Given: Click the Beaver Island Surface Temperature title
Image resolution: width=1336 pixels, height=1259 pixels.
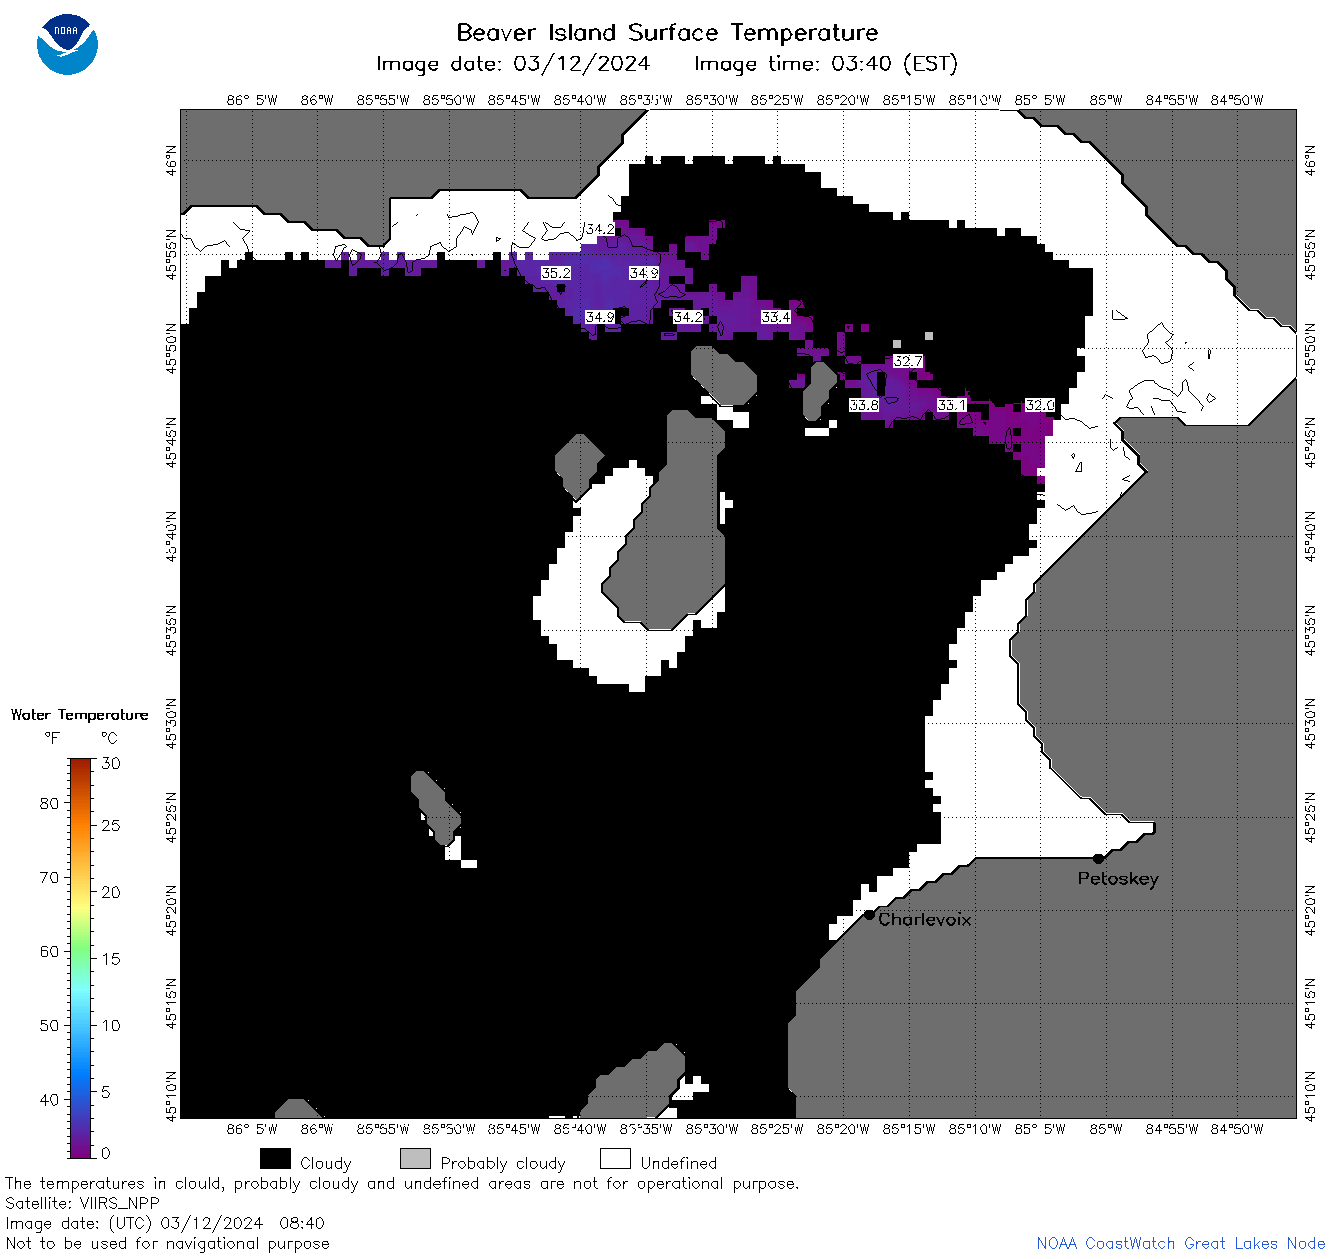Looking at the screenshot, I should (667, 32).
